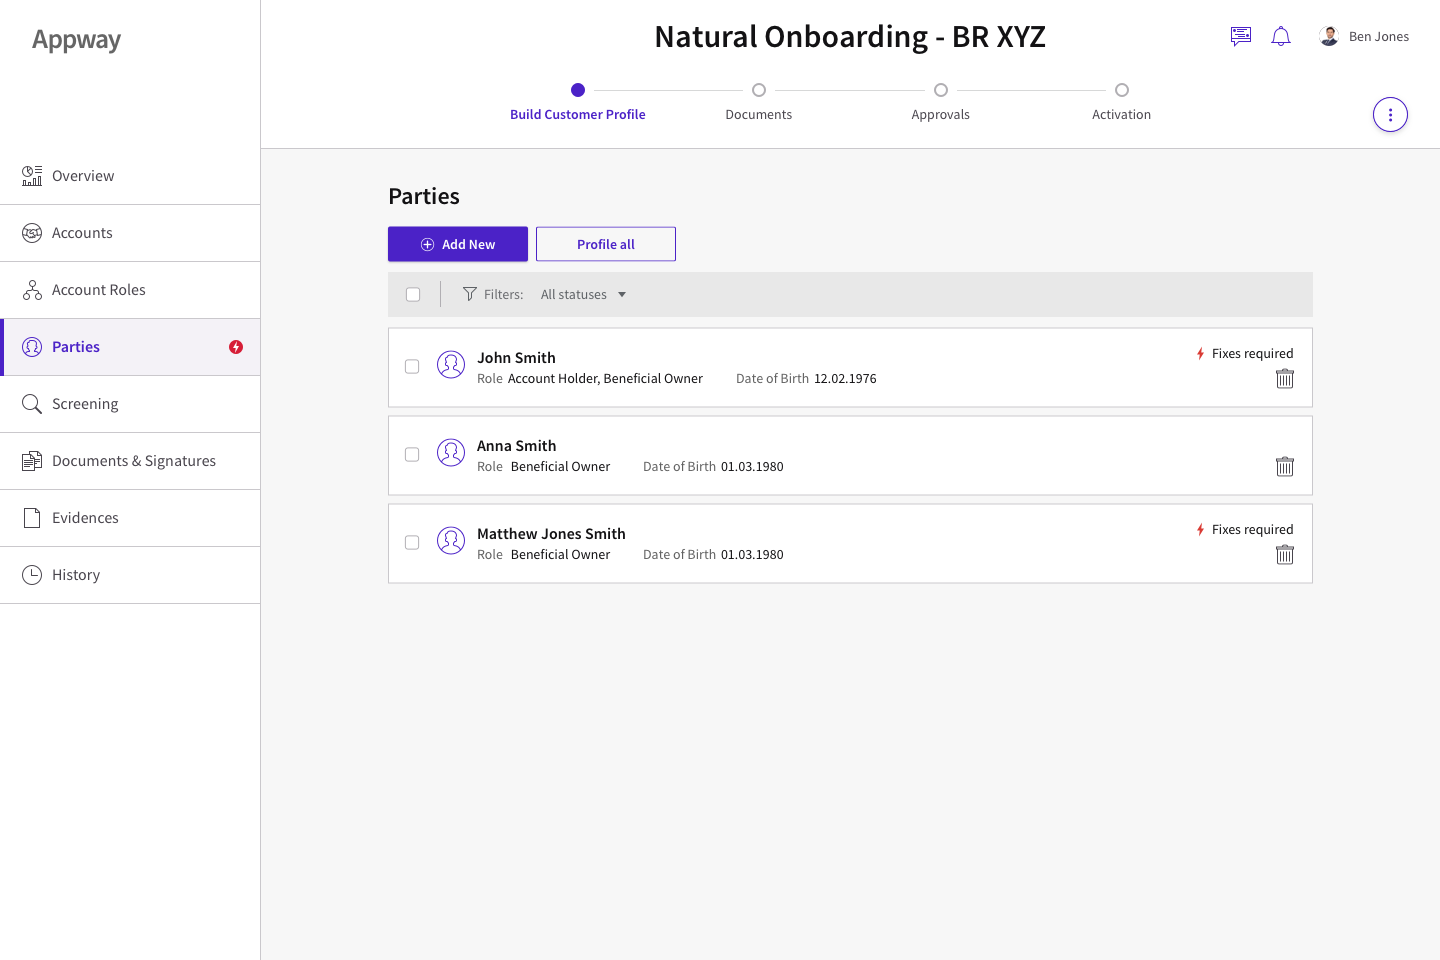The image size is (1440, 960).
Task: Click the three-dot more options button
Action: coord(1390,115)
